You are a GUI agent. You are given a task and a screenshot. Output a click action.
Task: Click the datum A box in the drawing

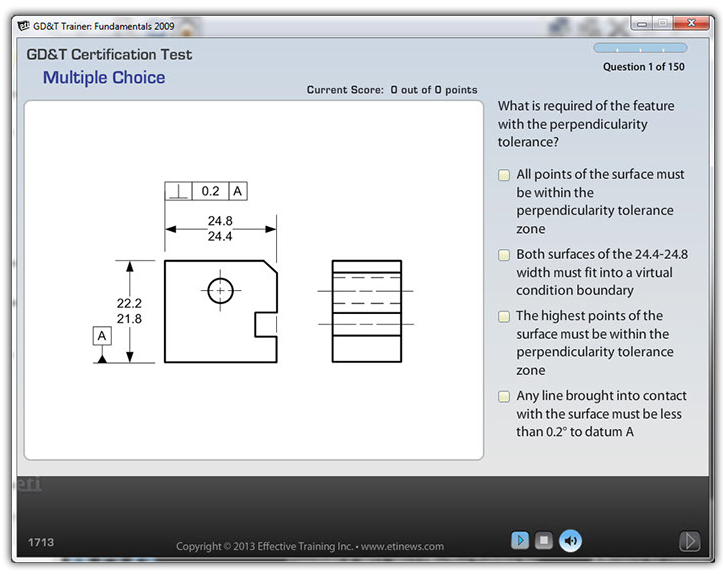point(102,336)
